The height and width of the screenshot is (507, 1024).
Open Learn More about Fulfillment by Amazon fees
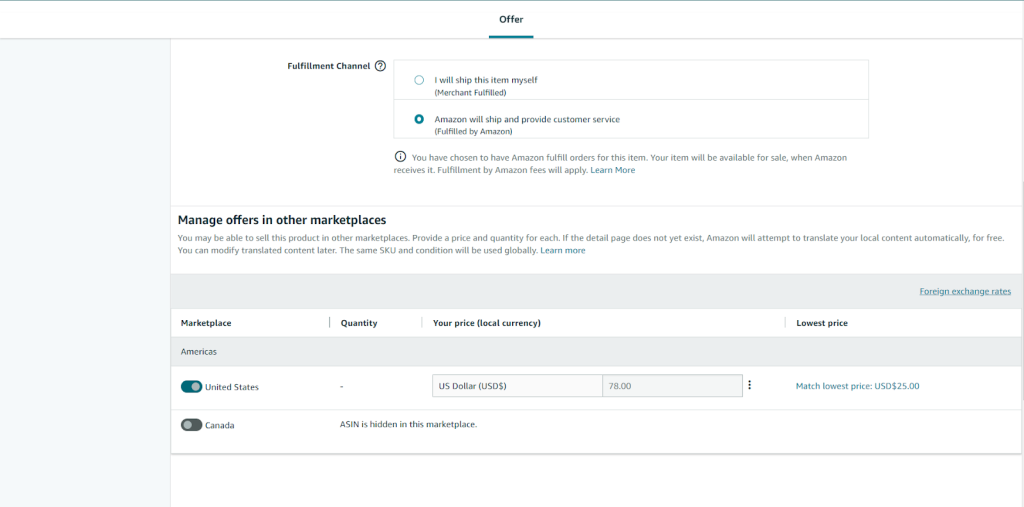[613, 170]
